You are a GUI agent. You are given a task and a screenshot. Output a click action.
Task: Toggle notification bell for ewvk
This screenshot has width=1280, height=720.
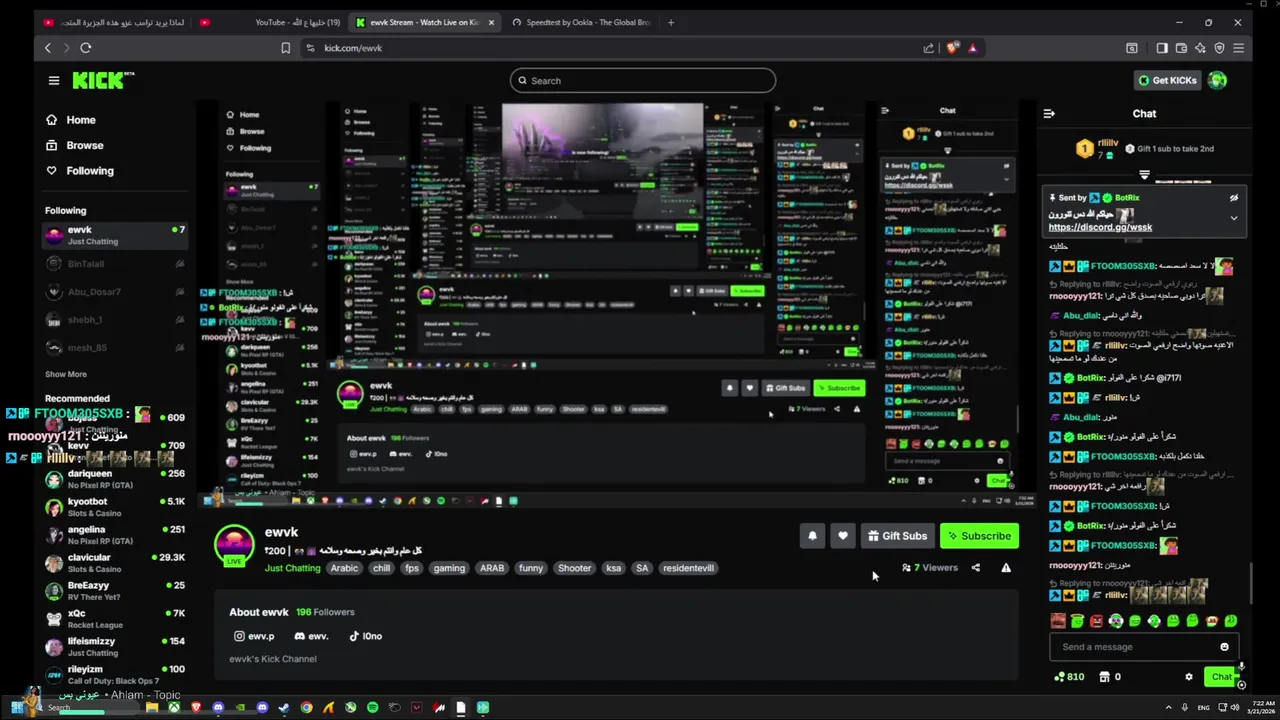pos(812,536)
